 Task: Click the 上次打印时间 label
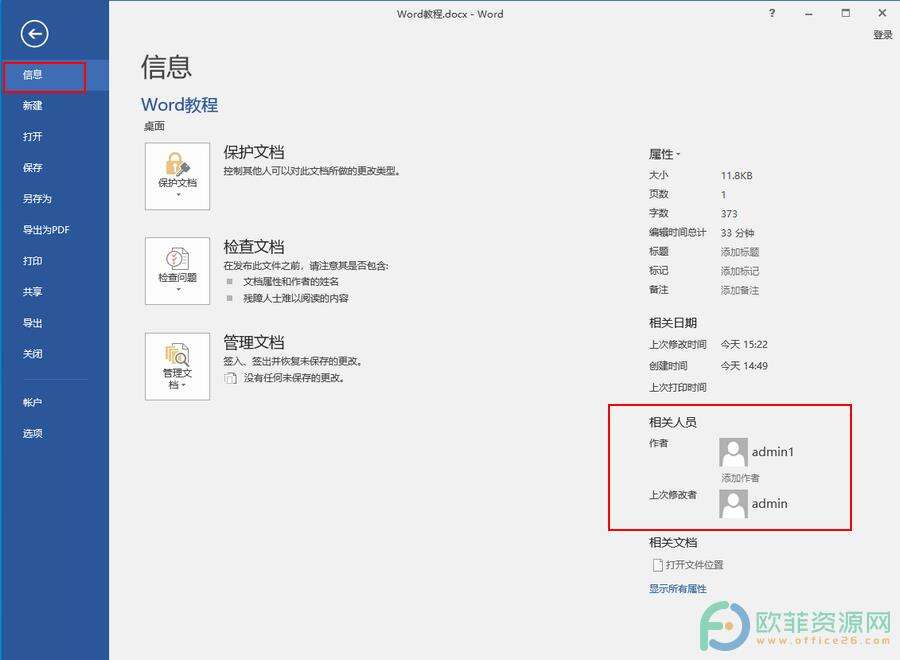[678, 387]
